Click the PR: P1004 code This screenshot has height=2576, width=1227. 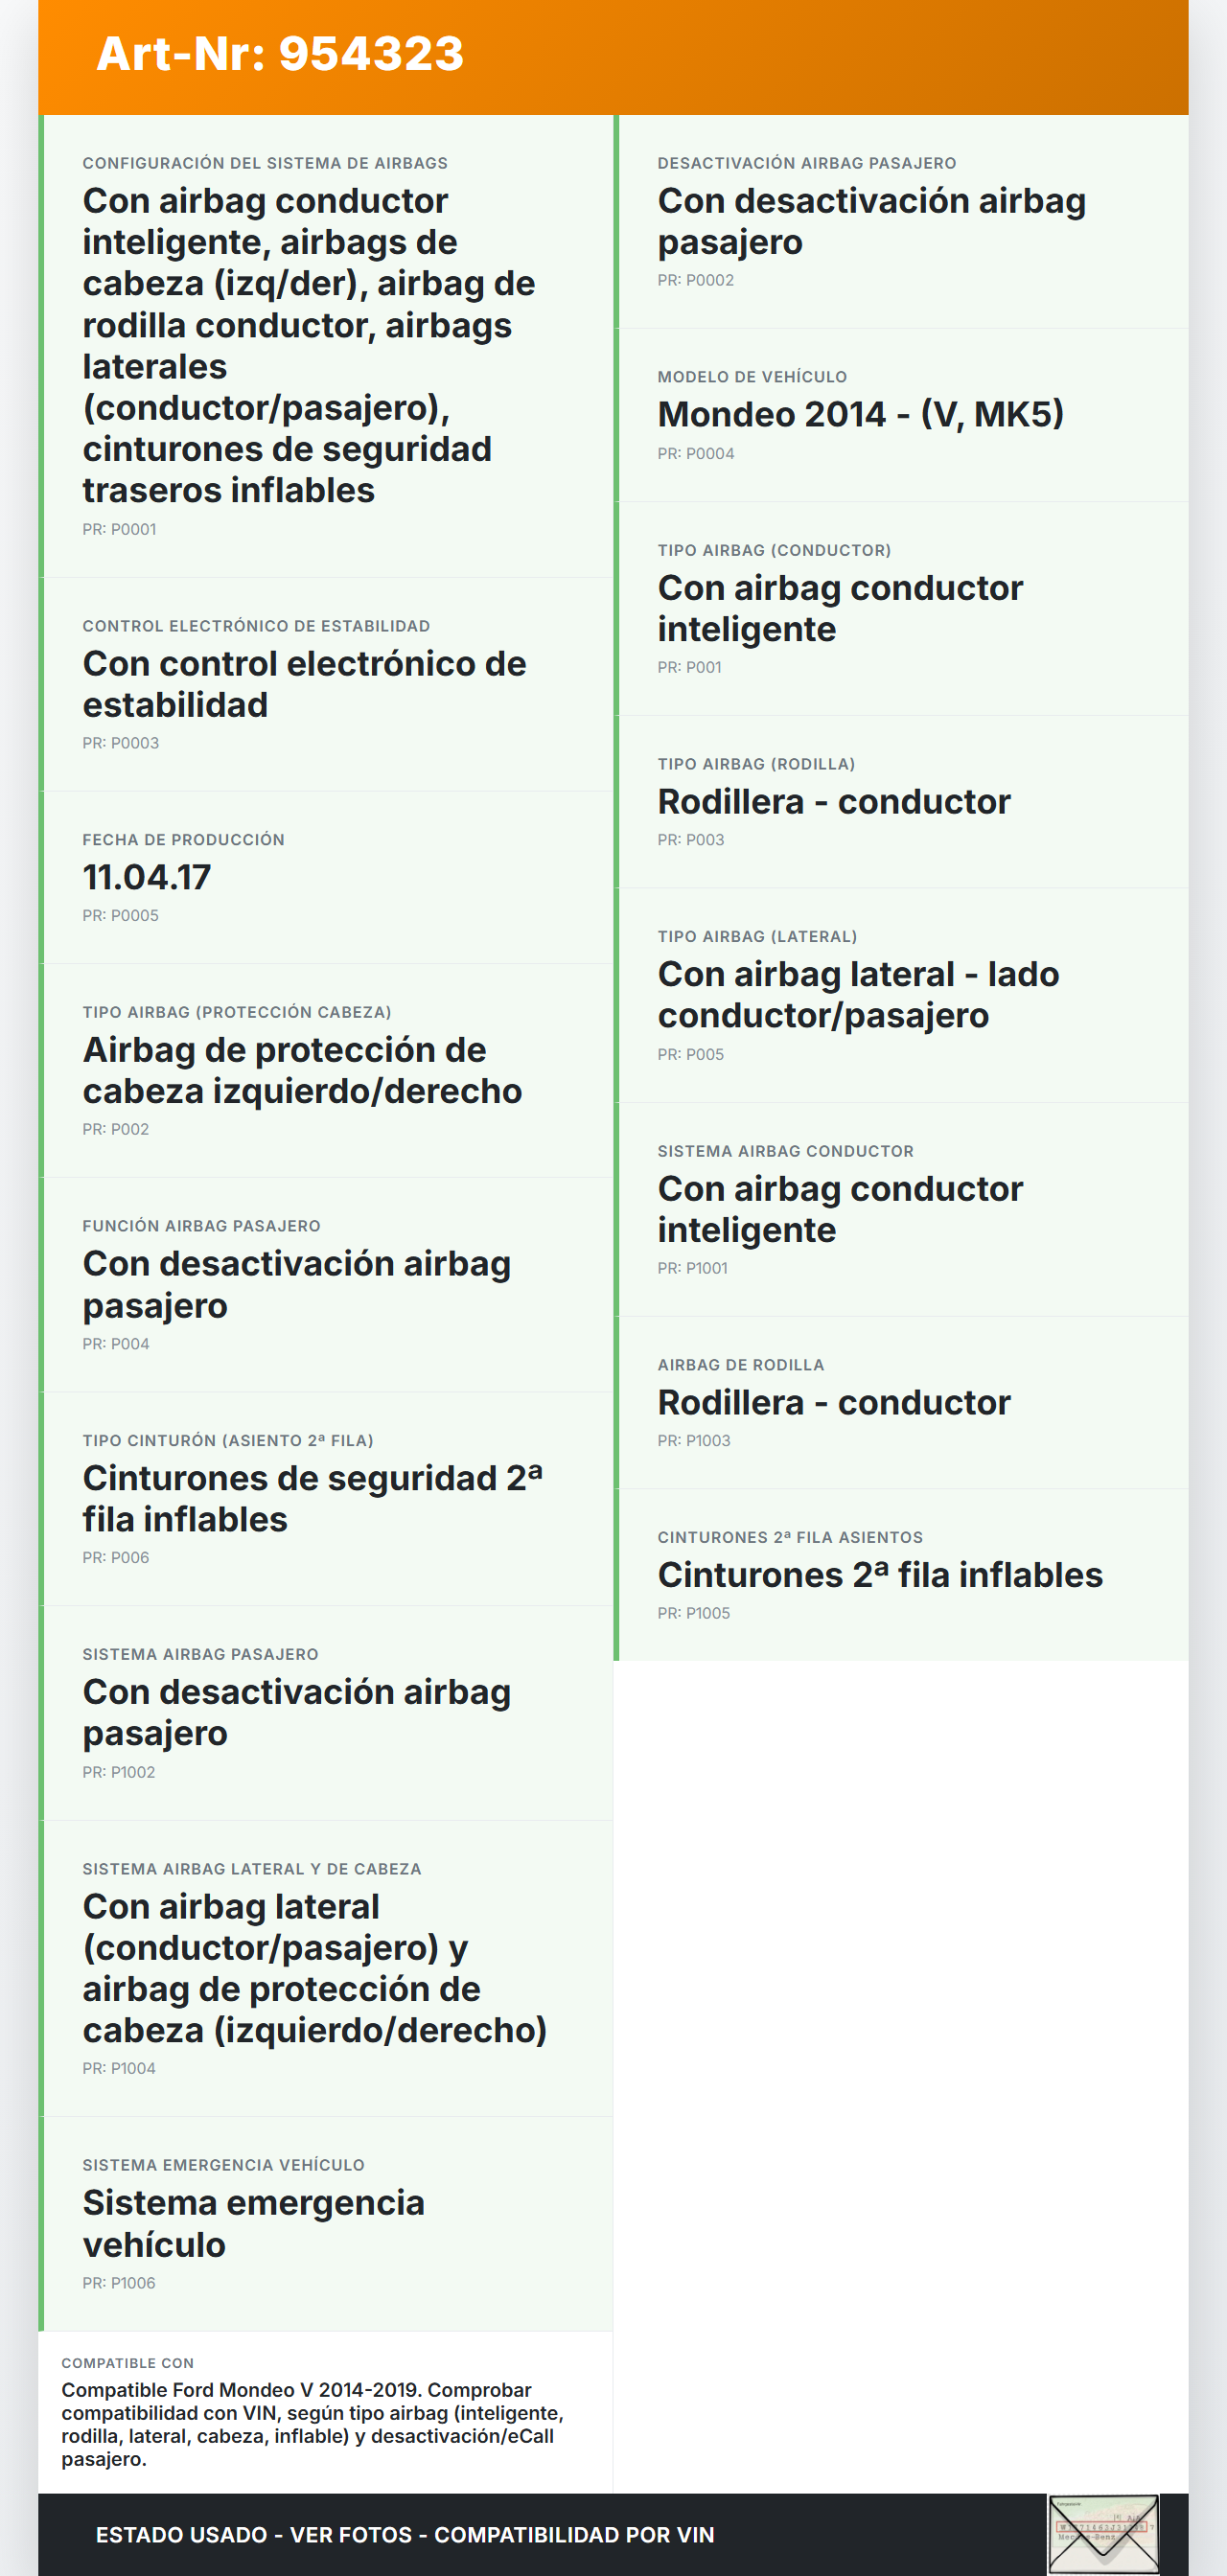(119, 2068)
